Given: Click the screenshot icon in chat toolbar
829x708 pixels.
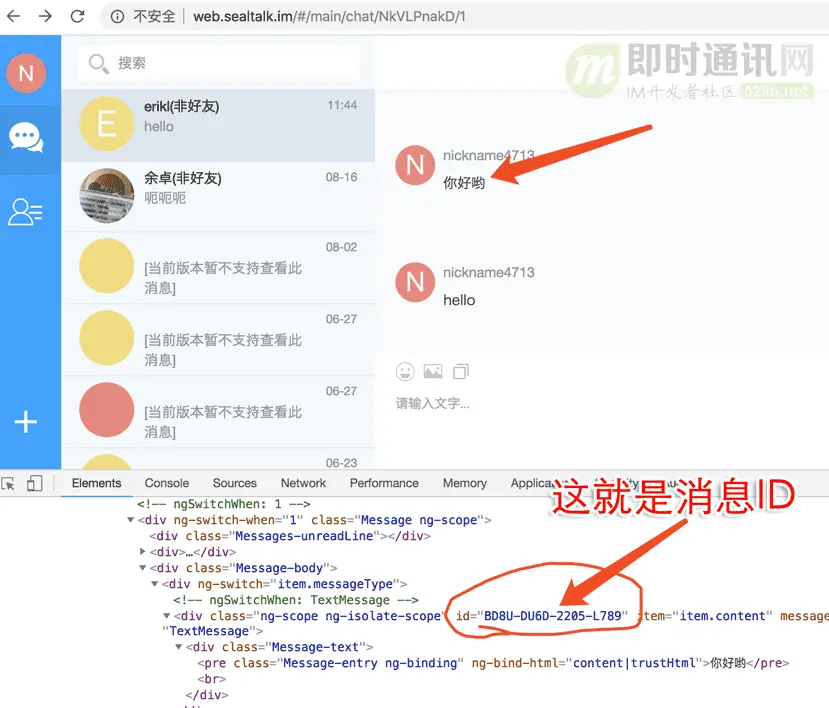Looking at the screenshot, I should 460,371.
